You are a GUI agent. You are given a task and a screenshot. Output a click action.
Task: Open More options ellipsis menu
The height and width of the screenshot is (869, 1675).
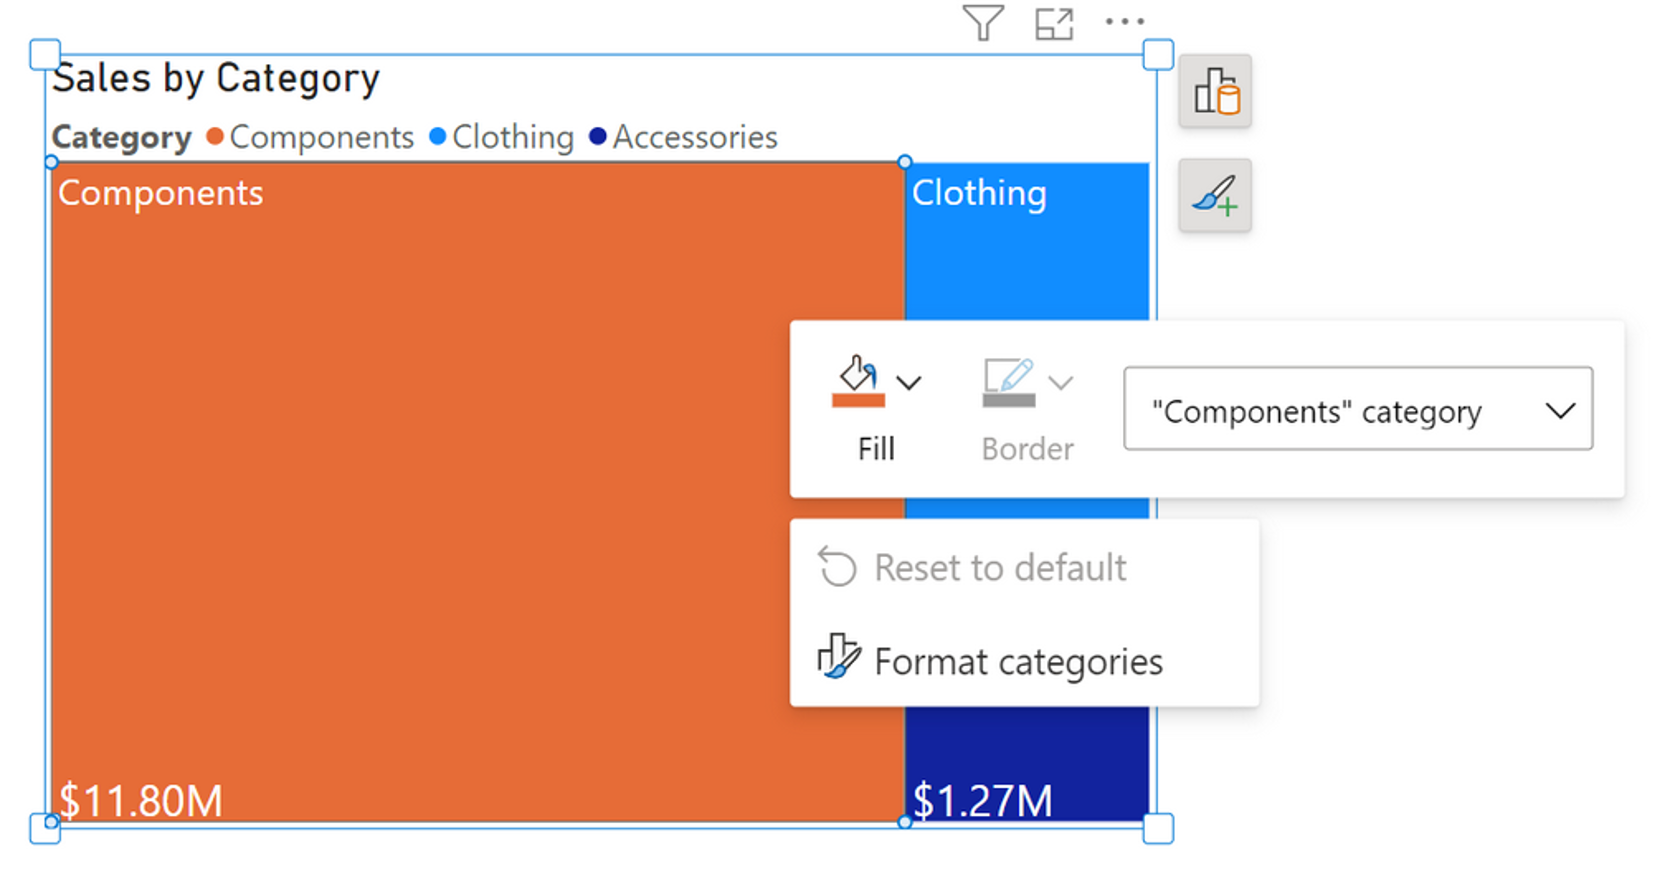(1125, 21)
